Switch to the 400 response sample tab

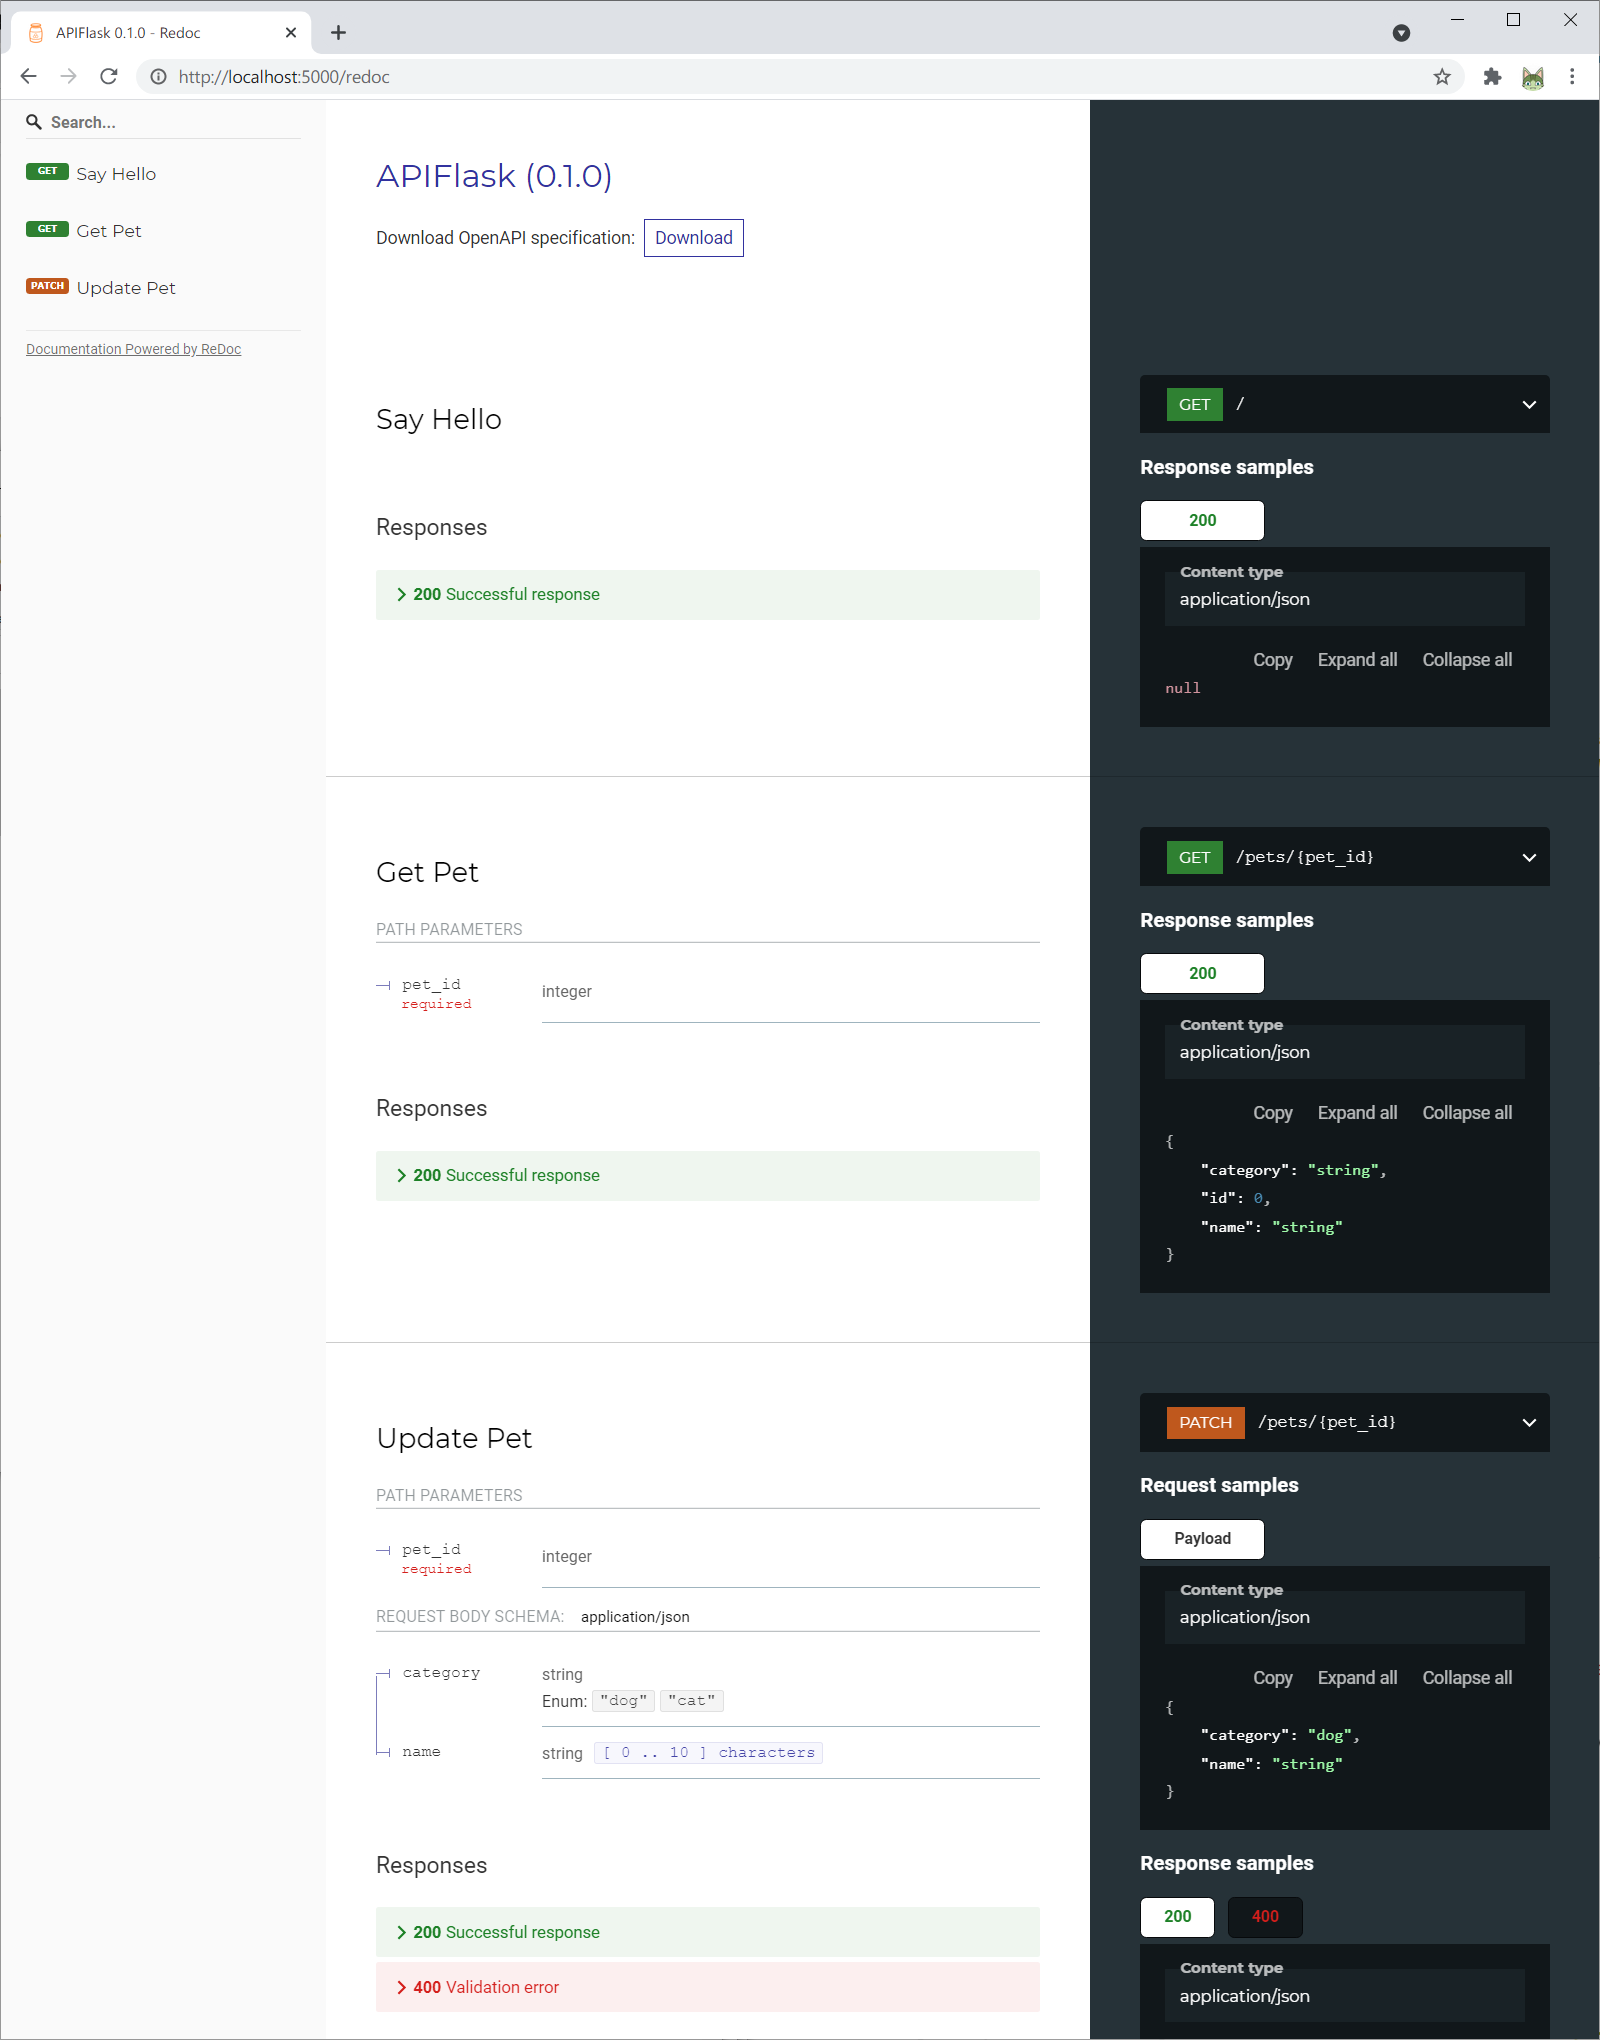pos(1264,1917)
